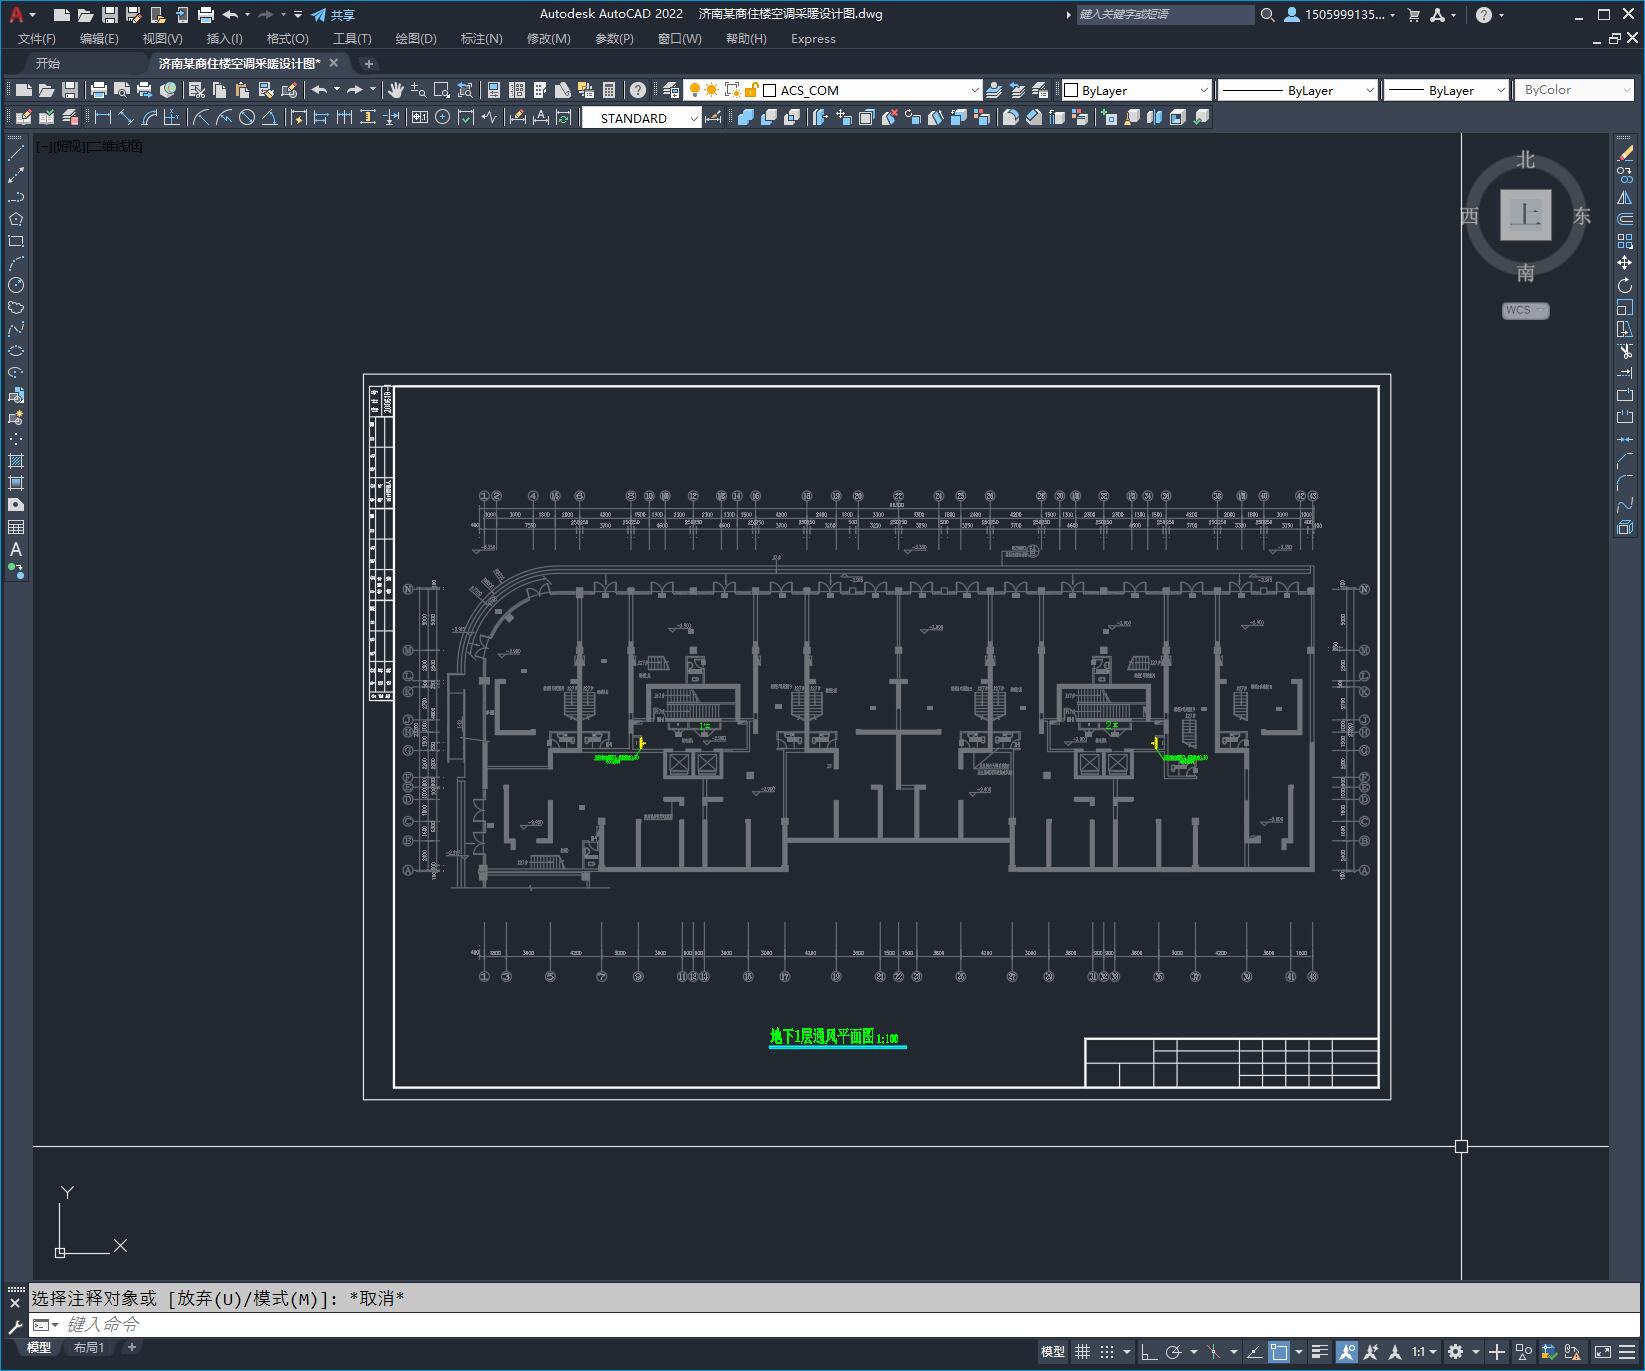Click the Pan hand tool
The width and height of the screenshot is (1645, 1371).
396,90
